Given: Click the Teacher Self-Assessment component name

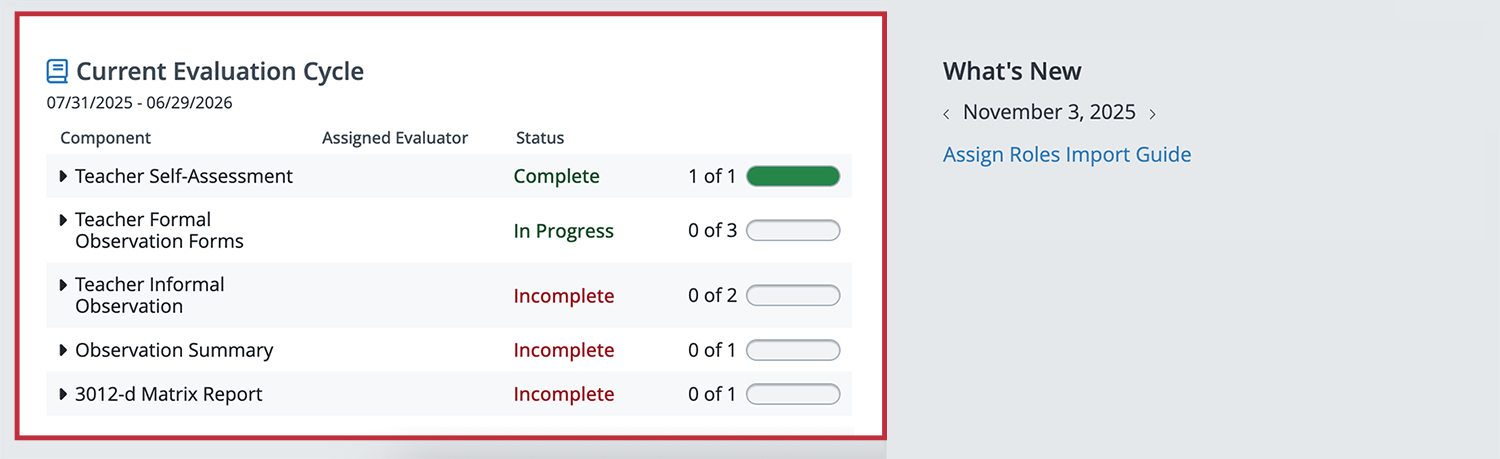Looking at the screenshot, I should coord(184,177).
